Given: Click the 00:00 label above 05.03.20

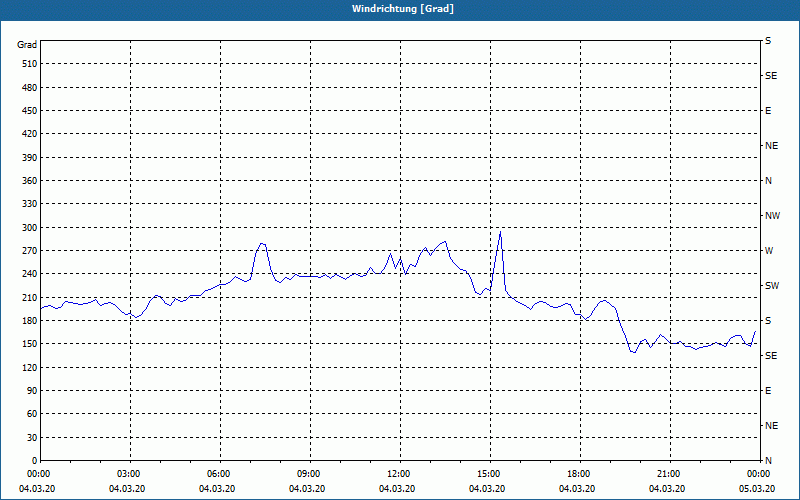Looking at the screenshot, I should (759, 474).
